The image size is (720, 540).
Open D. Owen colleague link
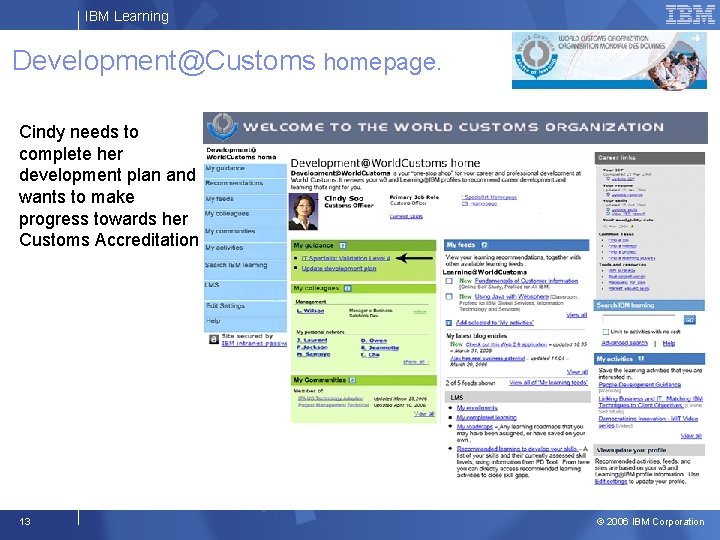point(374,341)
